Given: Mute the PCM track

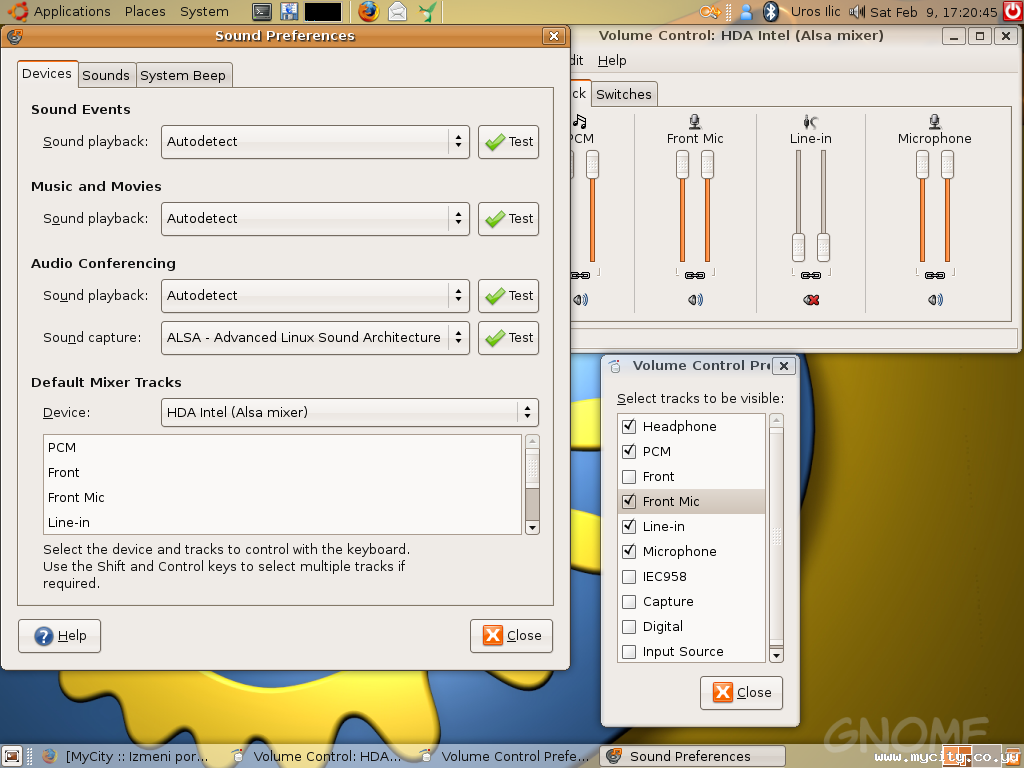Looking at the screenshot, I should click(x=580, y=300).
